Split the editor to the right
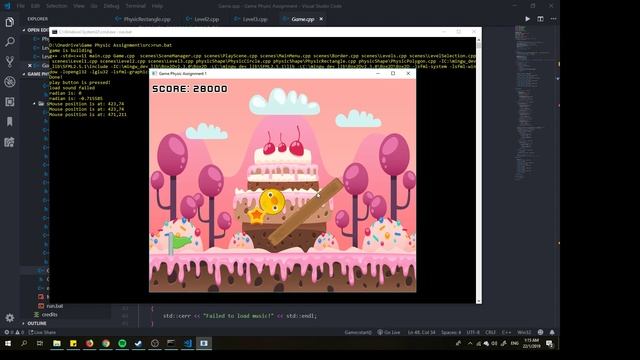Screen dimensions: 640x360 coord(540,19)
